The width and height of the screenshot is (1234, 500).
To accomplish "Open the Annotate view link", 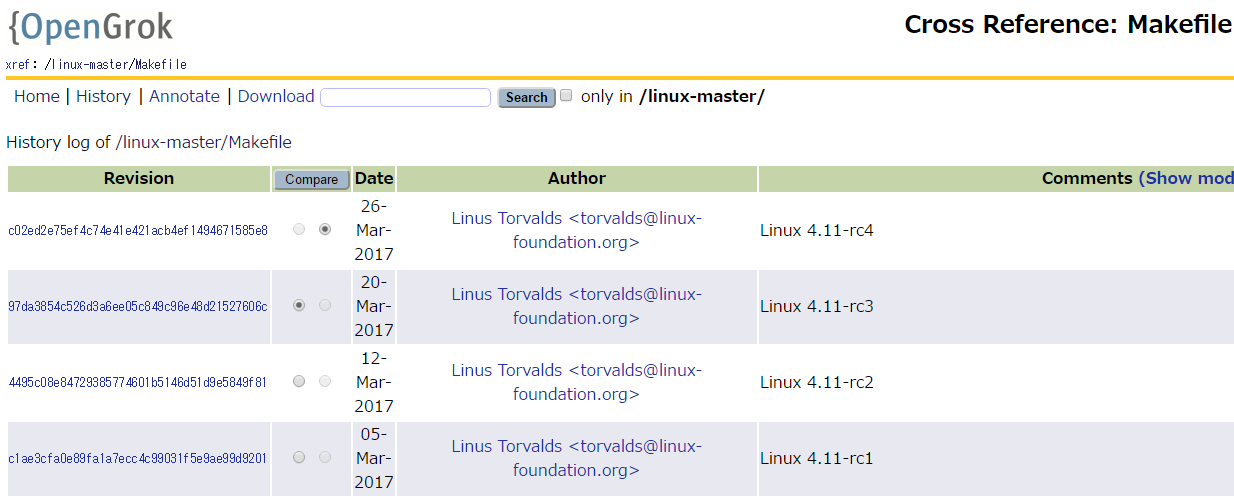I will click(x=184, y=96).
